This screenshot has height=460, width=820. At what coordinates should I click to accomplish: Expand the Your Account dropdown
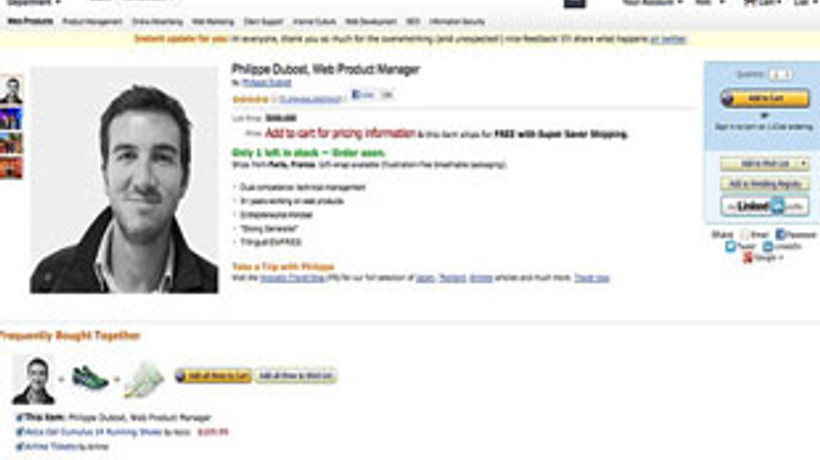pos(652,3)
